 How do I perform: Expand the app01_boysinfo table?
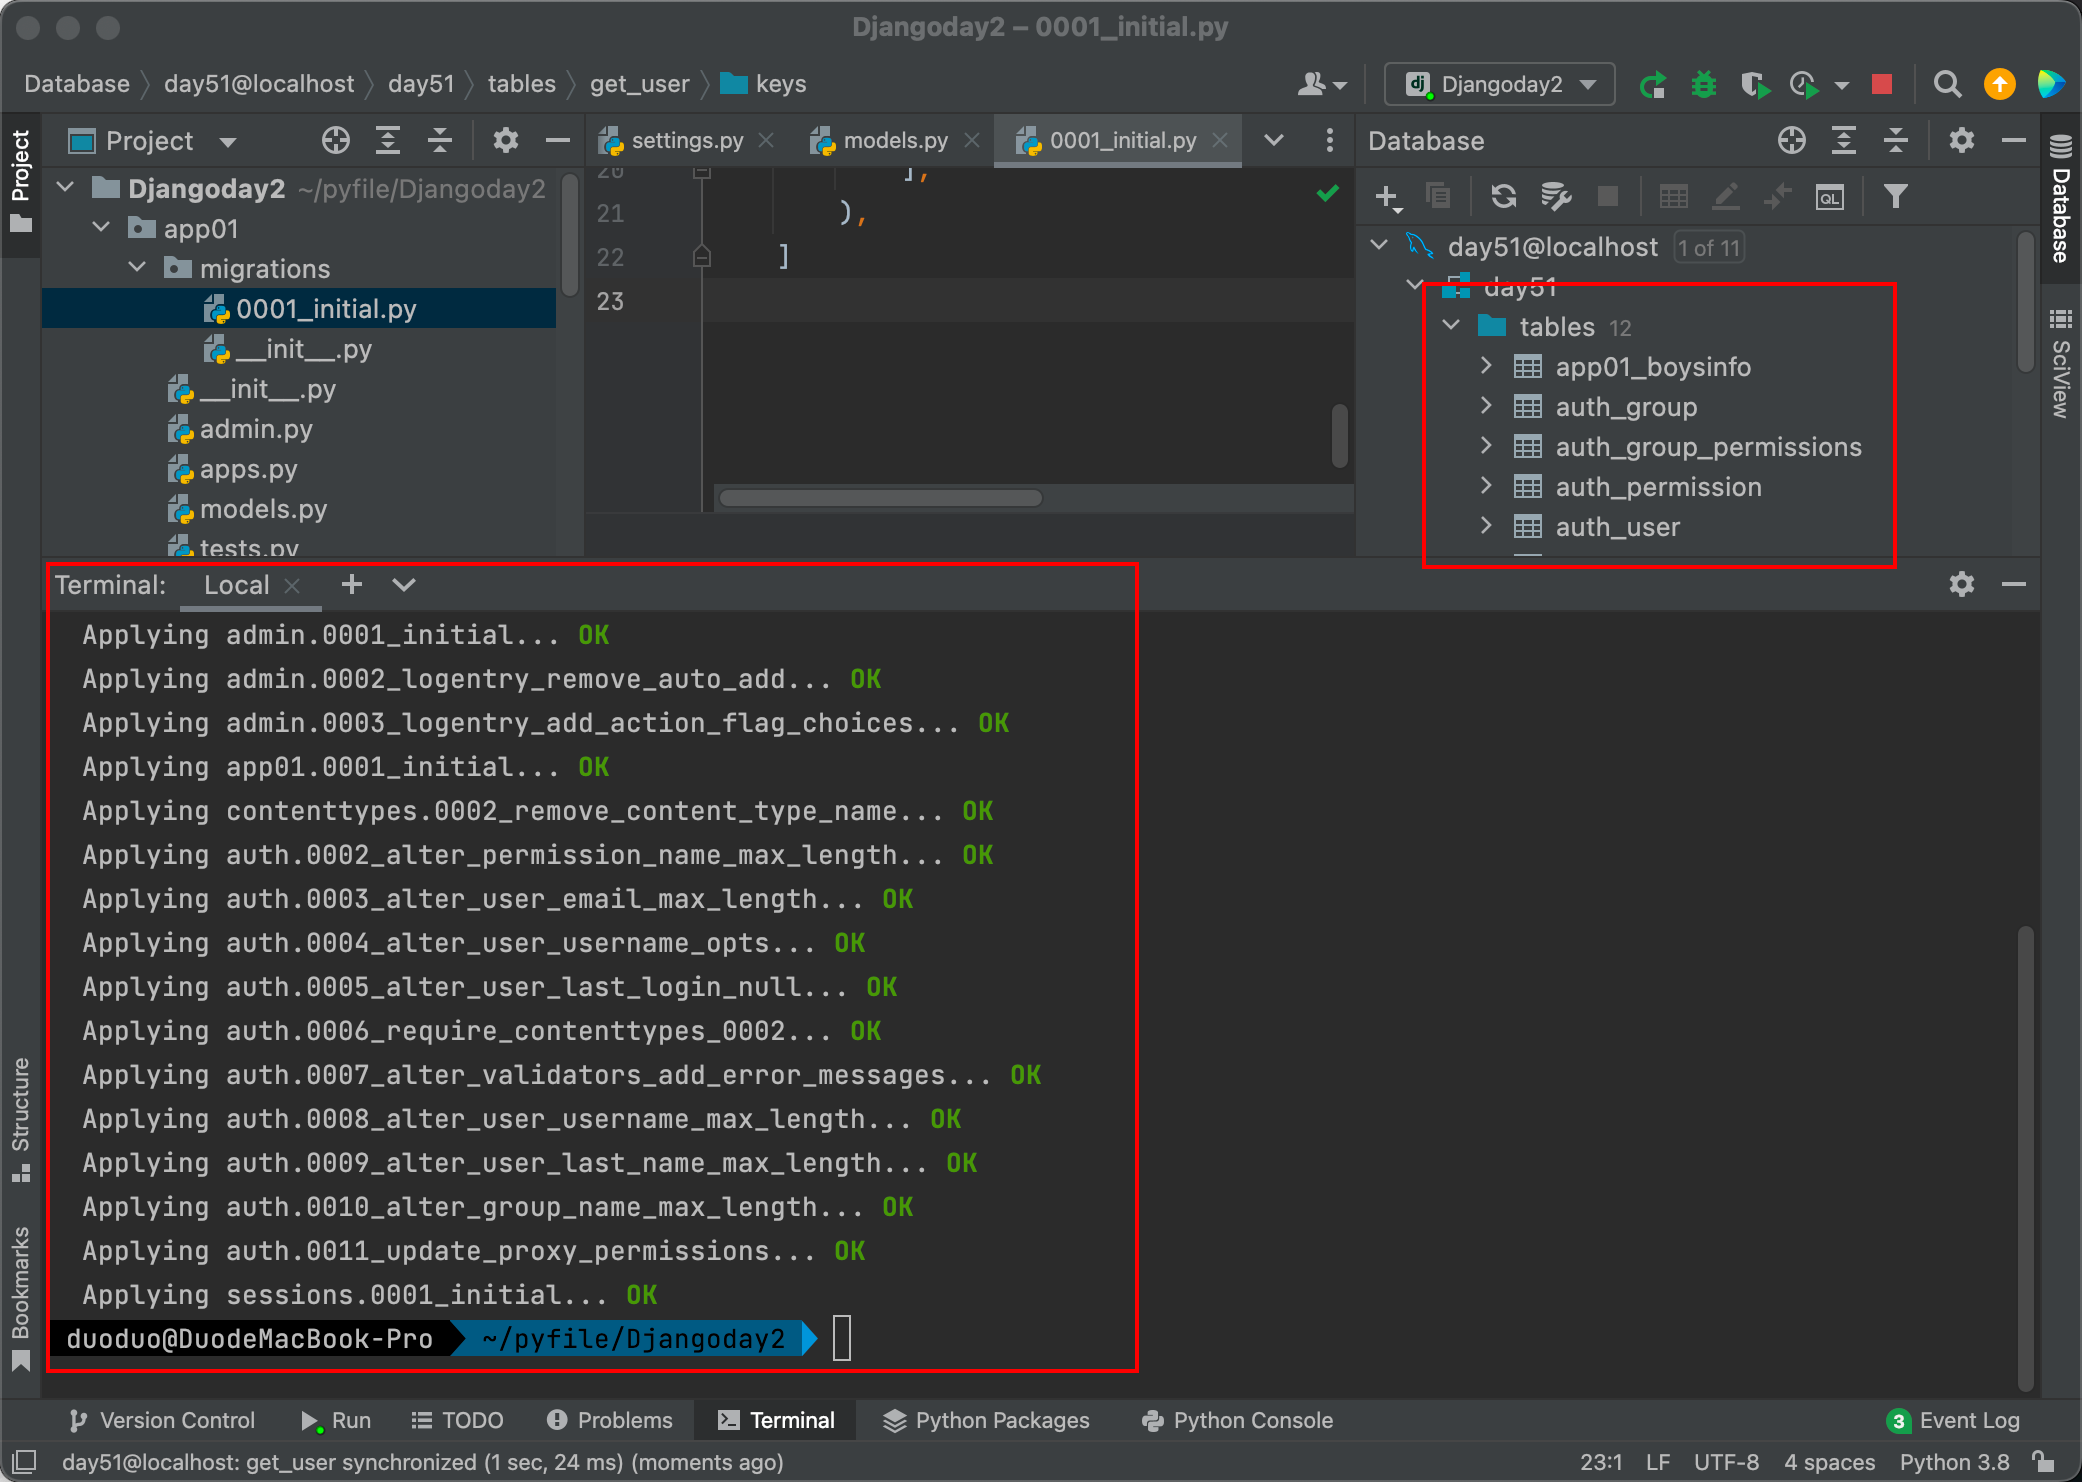[1486, 366]
